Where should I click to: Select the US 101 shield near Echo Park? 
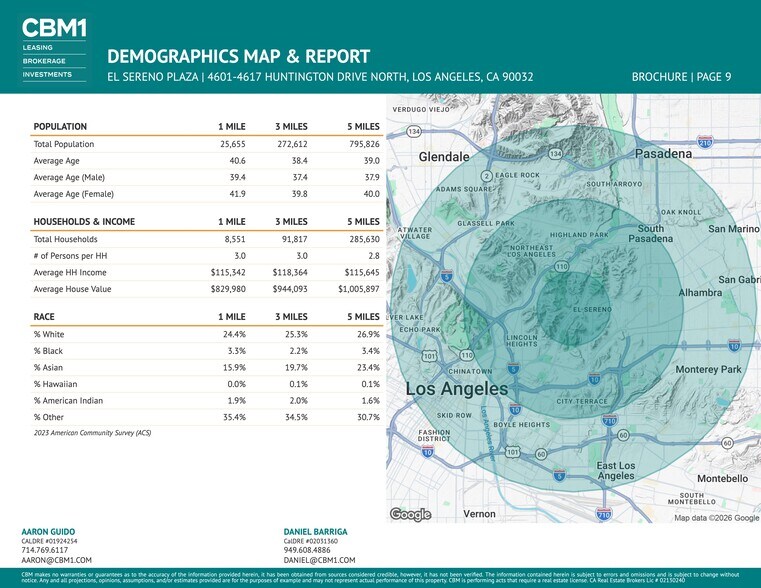pyautogui.click(x=429, y=355)
